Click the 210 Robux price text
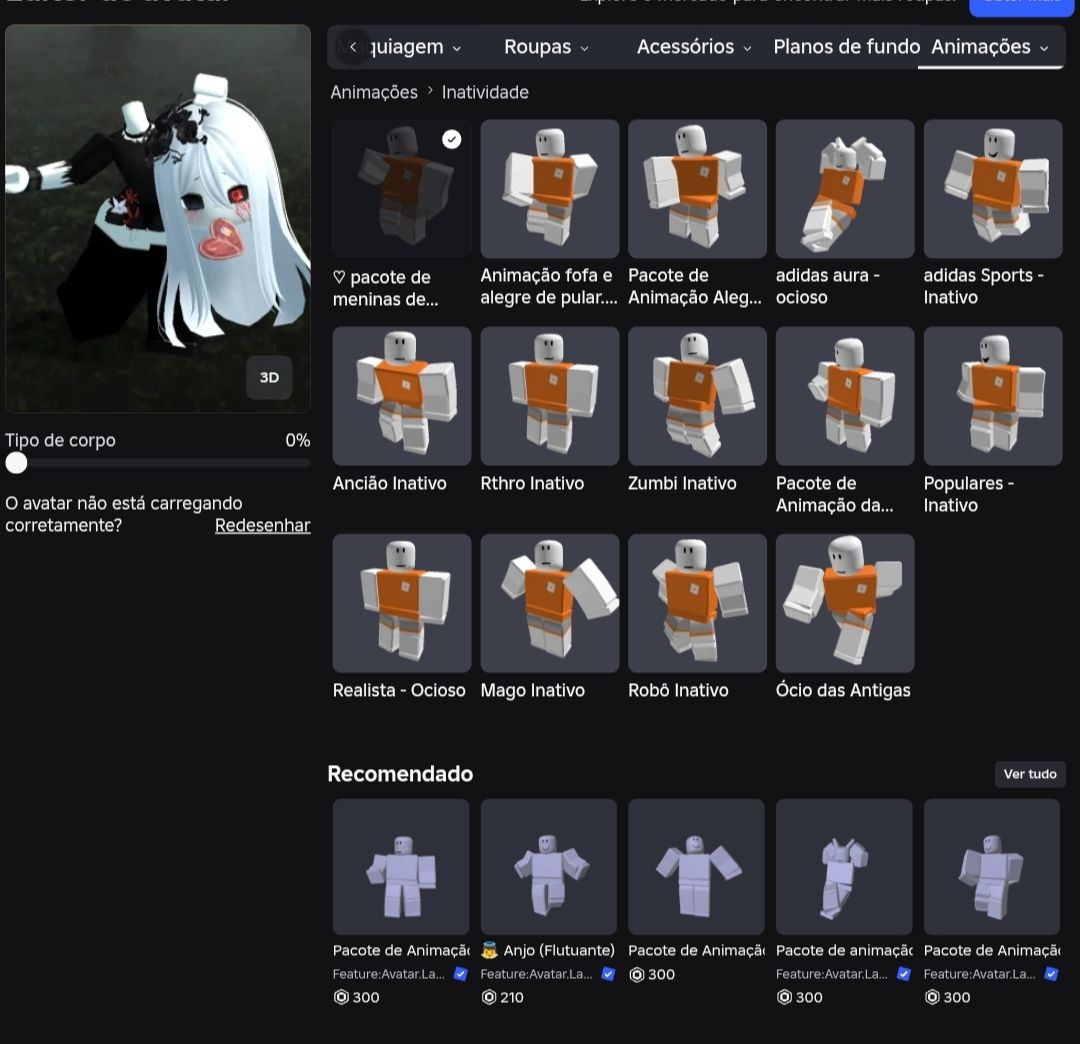This screenshot has width=1080, height=1044. [512, 997]
